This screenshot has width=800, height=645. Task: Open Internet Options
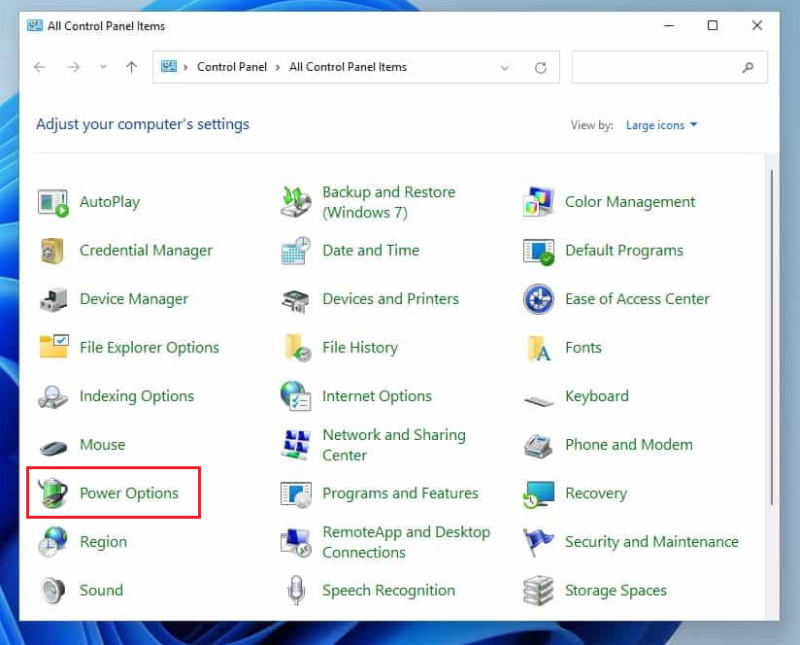(x=377, y=396)
